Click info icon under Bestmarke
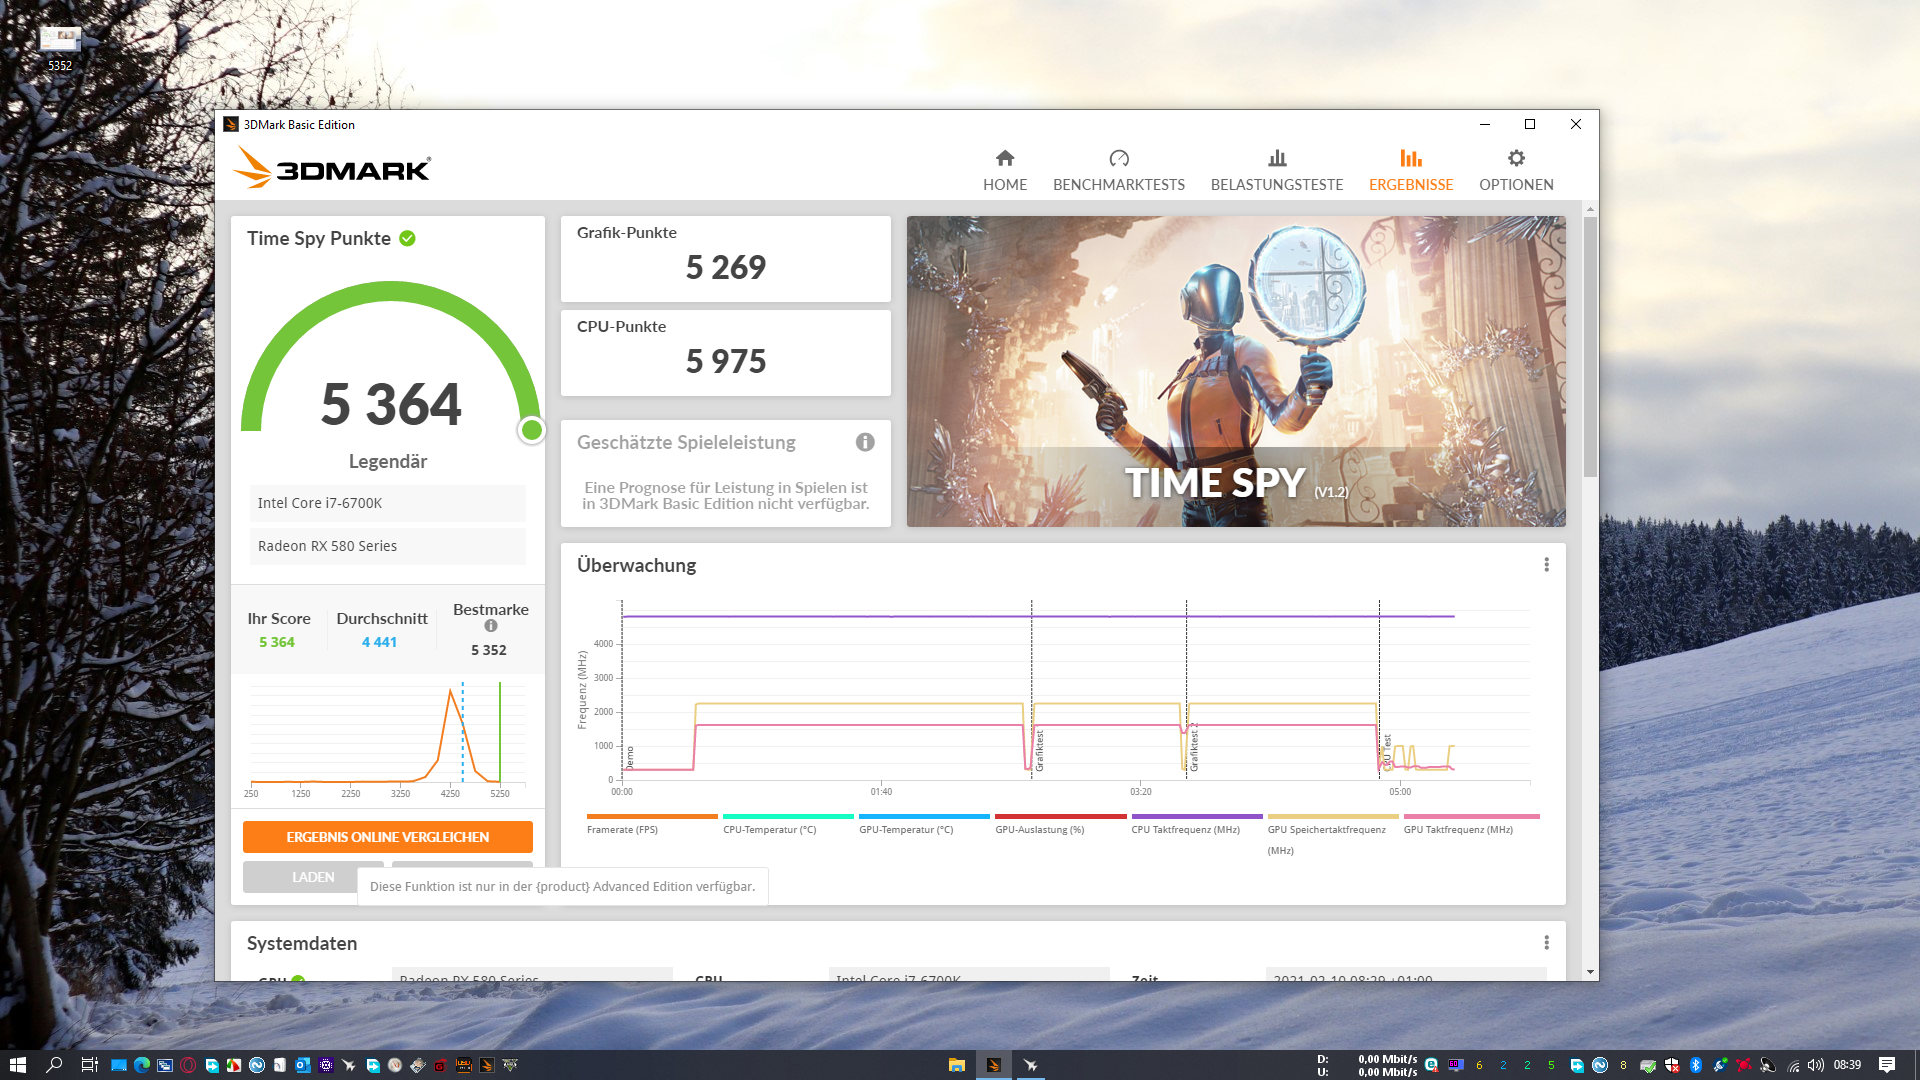Viewport: 1920px width, 1080px height. pyautogui.click(x=490, y=626)
